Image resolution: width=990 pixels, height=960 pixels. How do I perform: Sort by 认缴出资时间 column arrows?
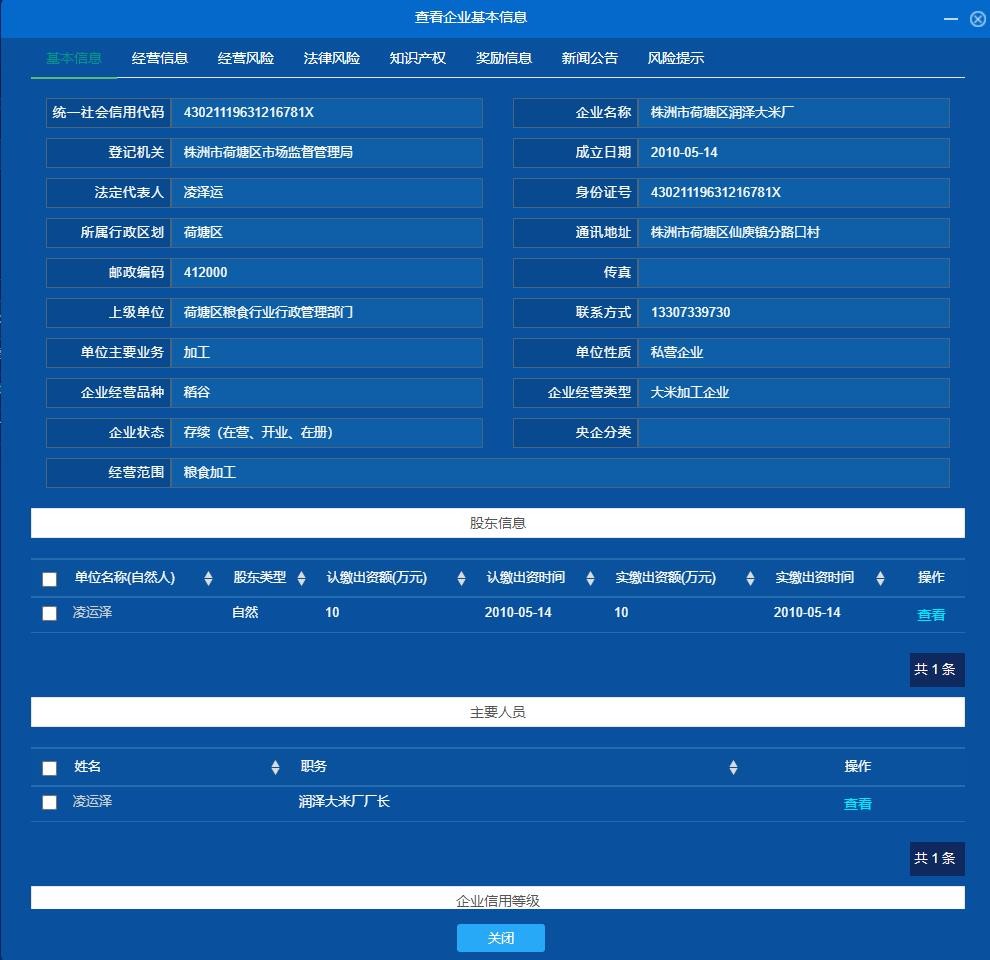click(590, 578)
